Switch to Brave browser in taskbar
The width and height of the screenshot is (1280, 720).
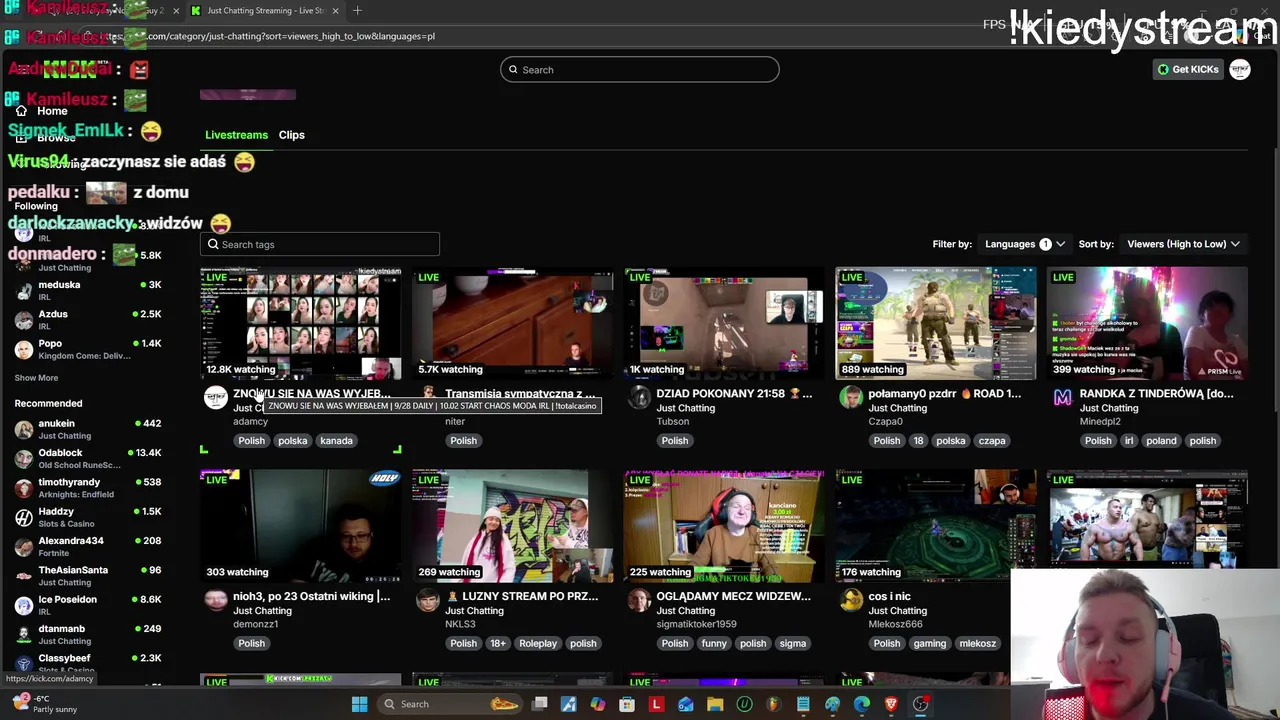(891, 704)
